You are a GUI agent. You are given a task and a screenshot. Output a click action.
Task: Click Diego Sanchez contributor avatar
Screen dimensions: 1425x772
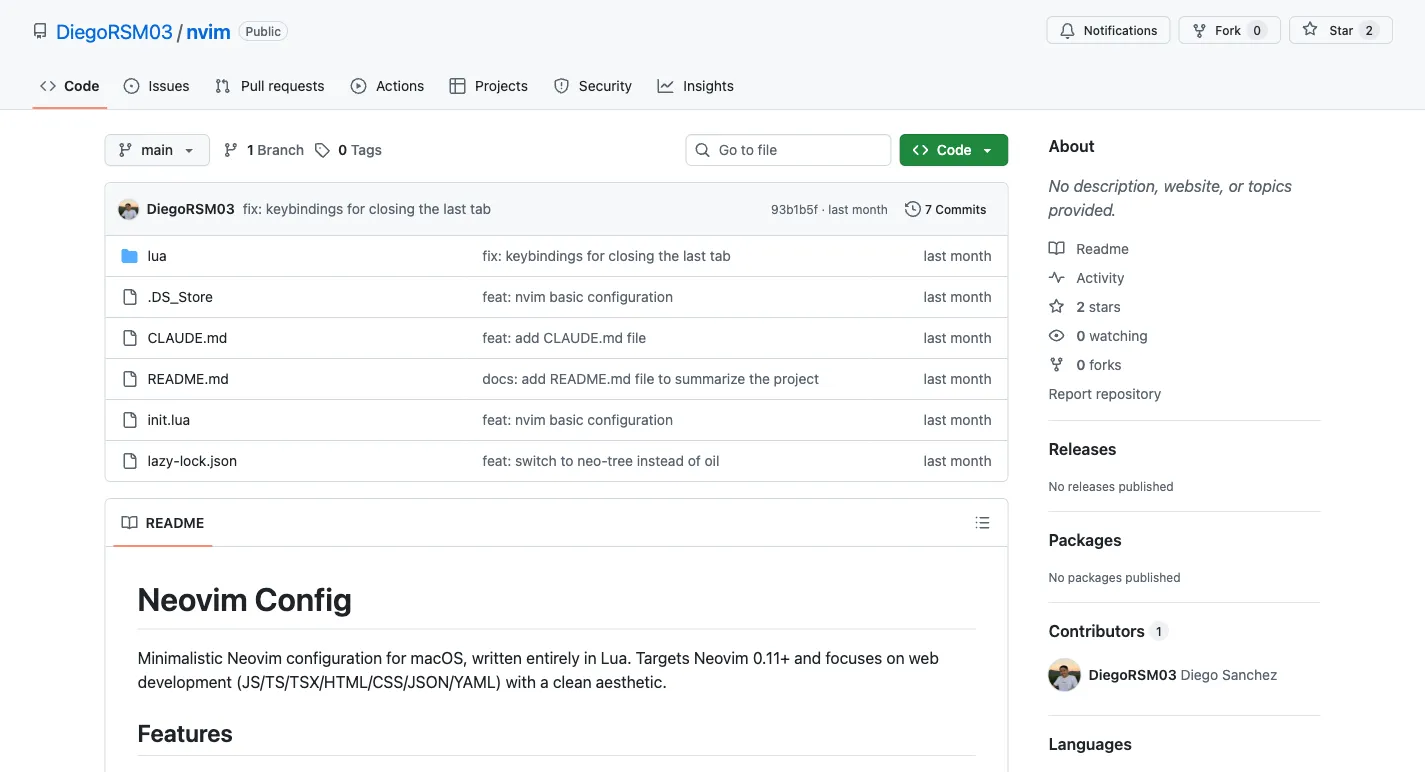[1064, 675]
